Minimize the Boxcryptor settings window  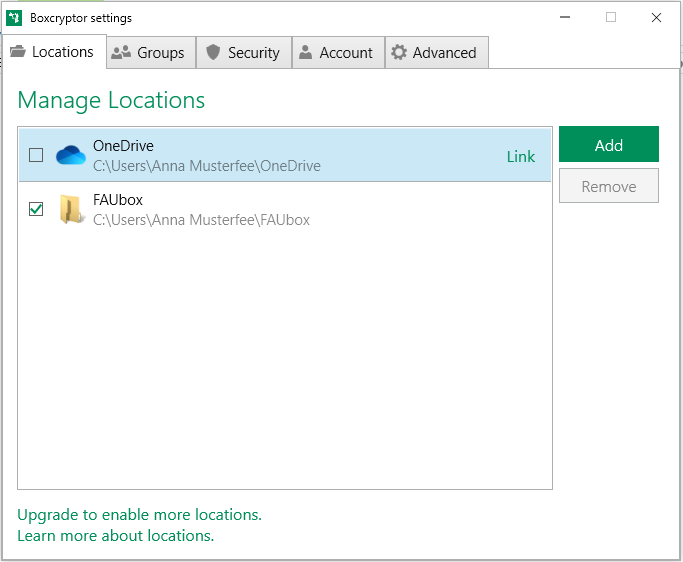[565, 17]
